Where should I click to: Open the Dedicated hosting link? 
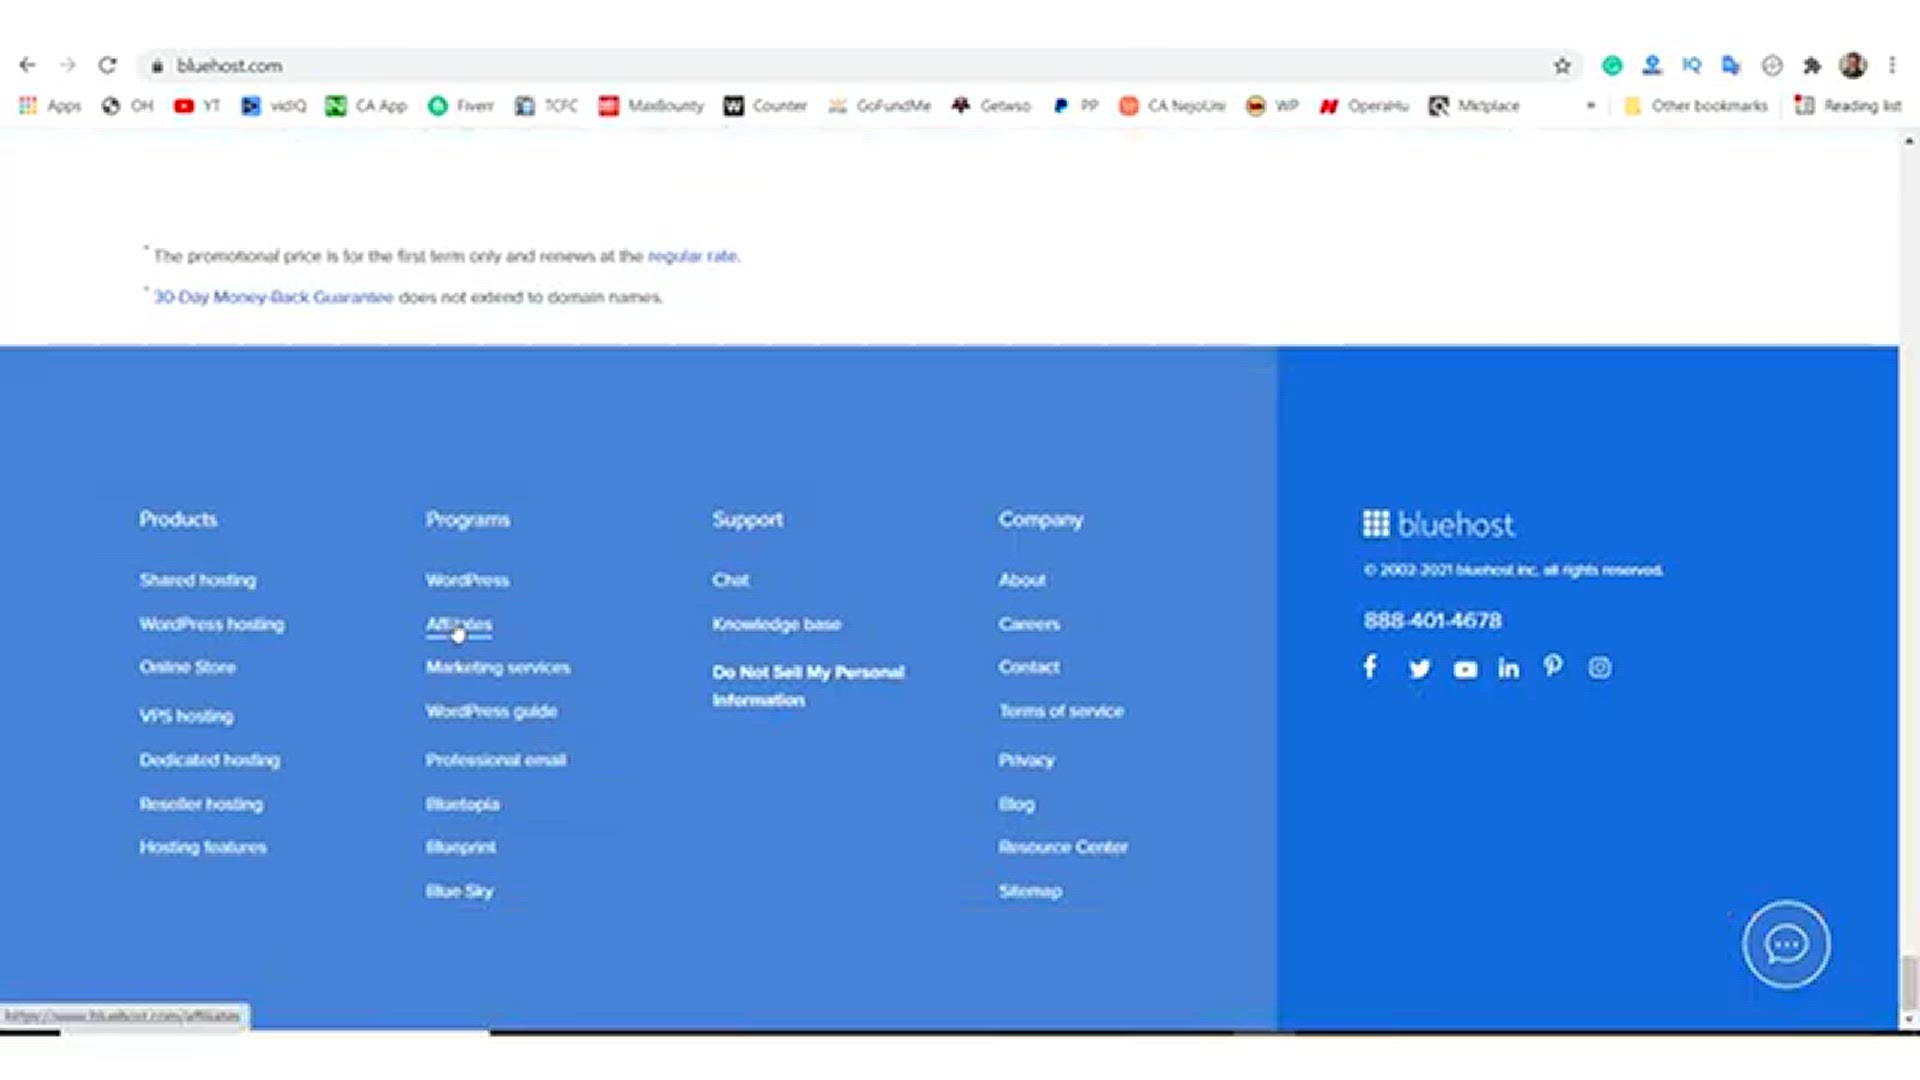click(x=210, y=760)
